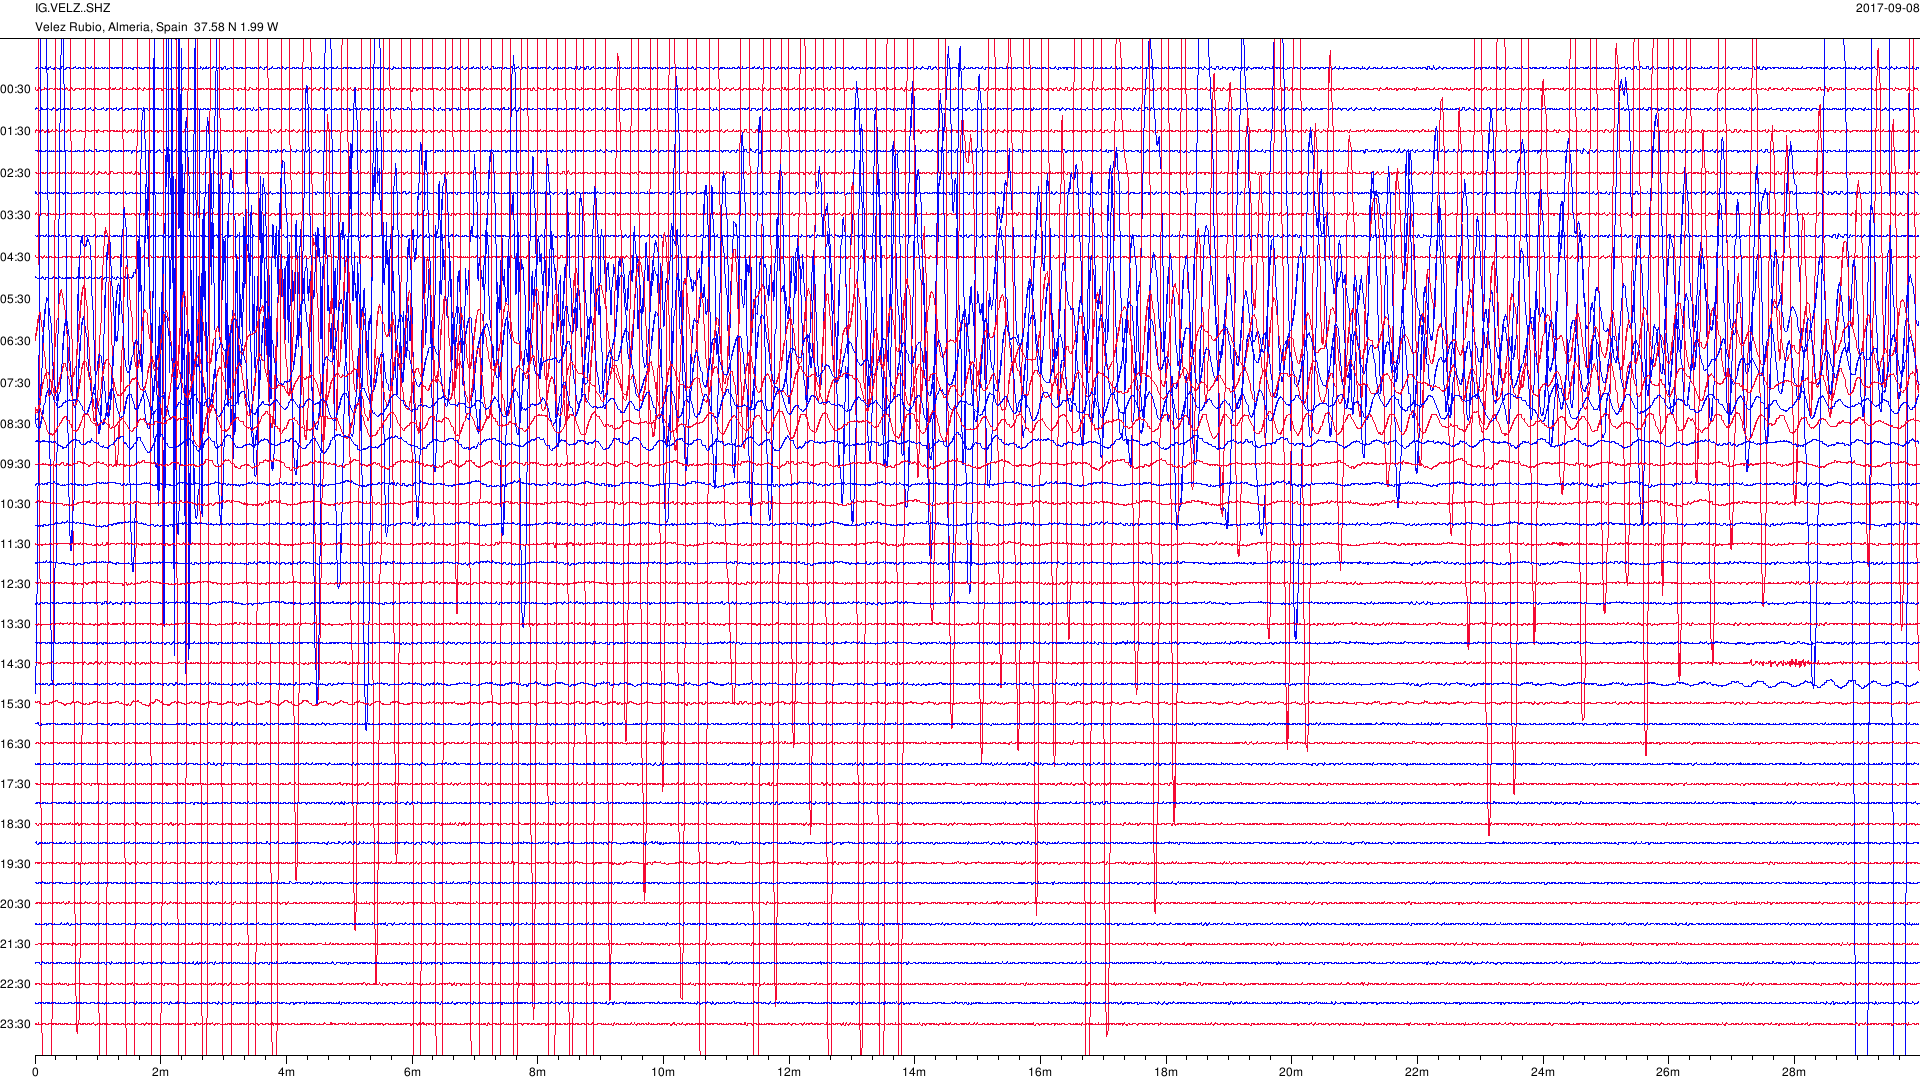Image resolution: width=1920 pixels, height=1080 pixels.
Task: Click the 12m axis label
Action: 789,1072
